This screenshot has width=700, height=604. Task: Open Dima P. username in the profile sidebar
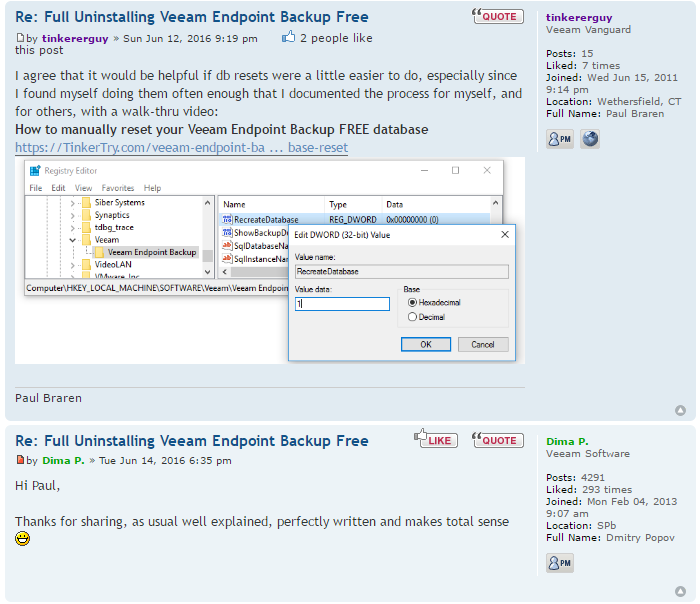(x=567, y=442)
